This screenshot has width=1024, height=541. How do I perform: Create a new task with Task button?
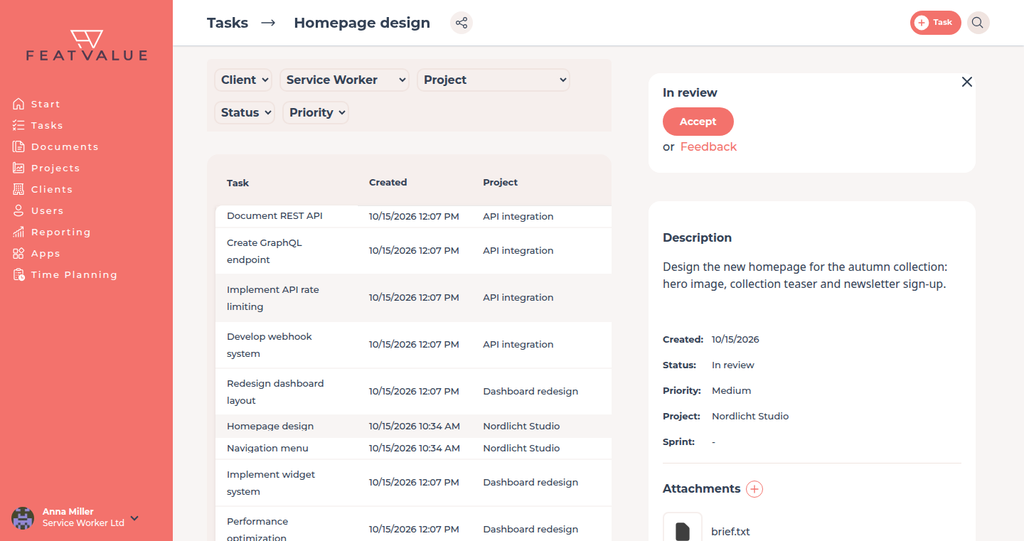(x=935, y=22)
